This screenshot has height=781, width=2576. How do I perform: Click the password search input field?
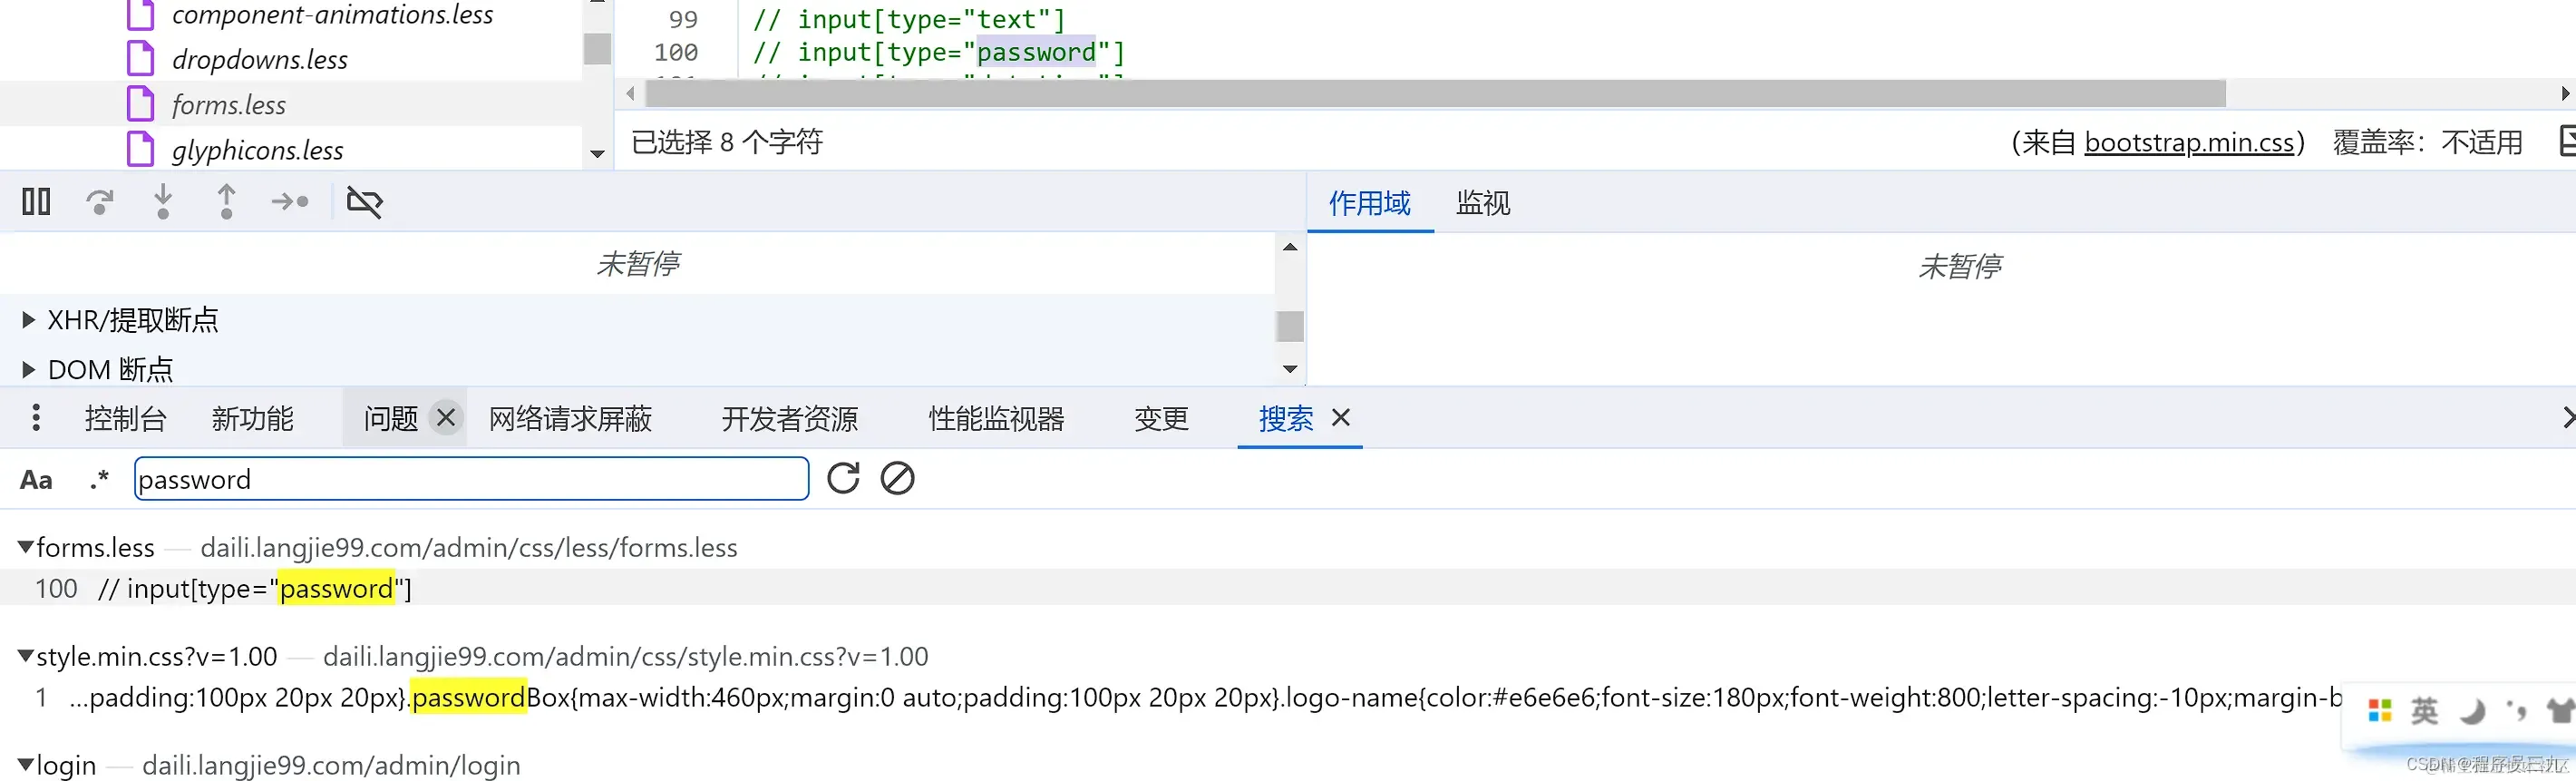point(471,479)
